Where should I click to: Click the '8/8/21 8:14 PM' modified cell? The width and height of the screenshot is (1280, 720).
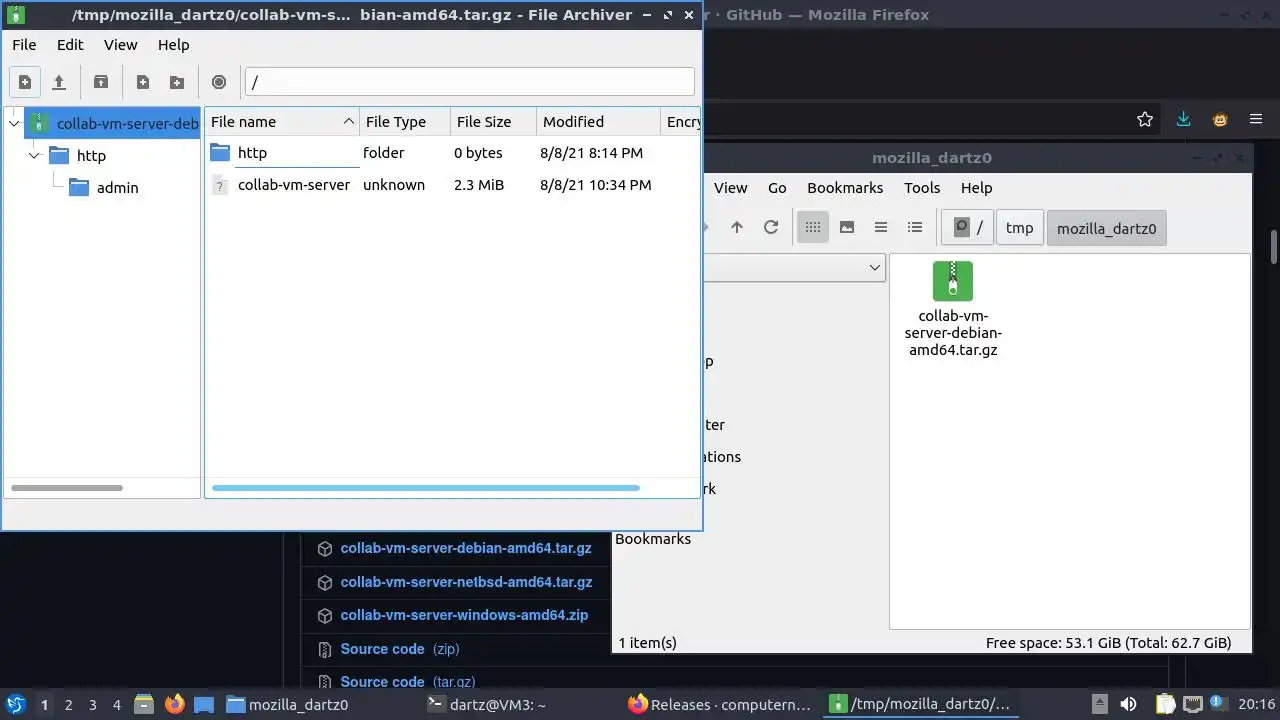click(591, 153)
